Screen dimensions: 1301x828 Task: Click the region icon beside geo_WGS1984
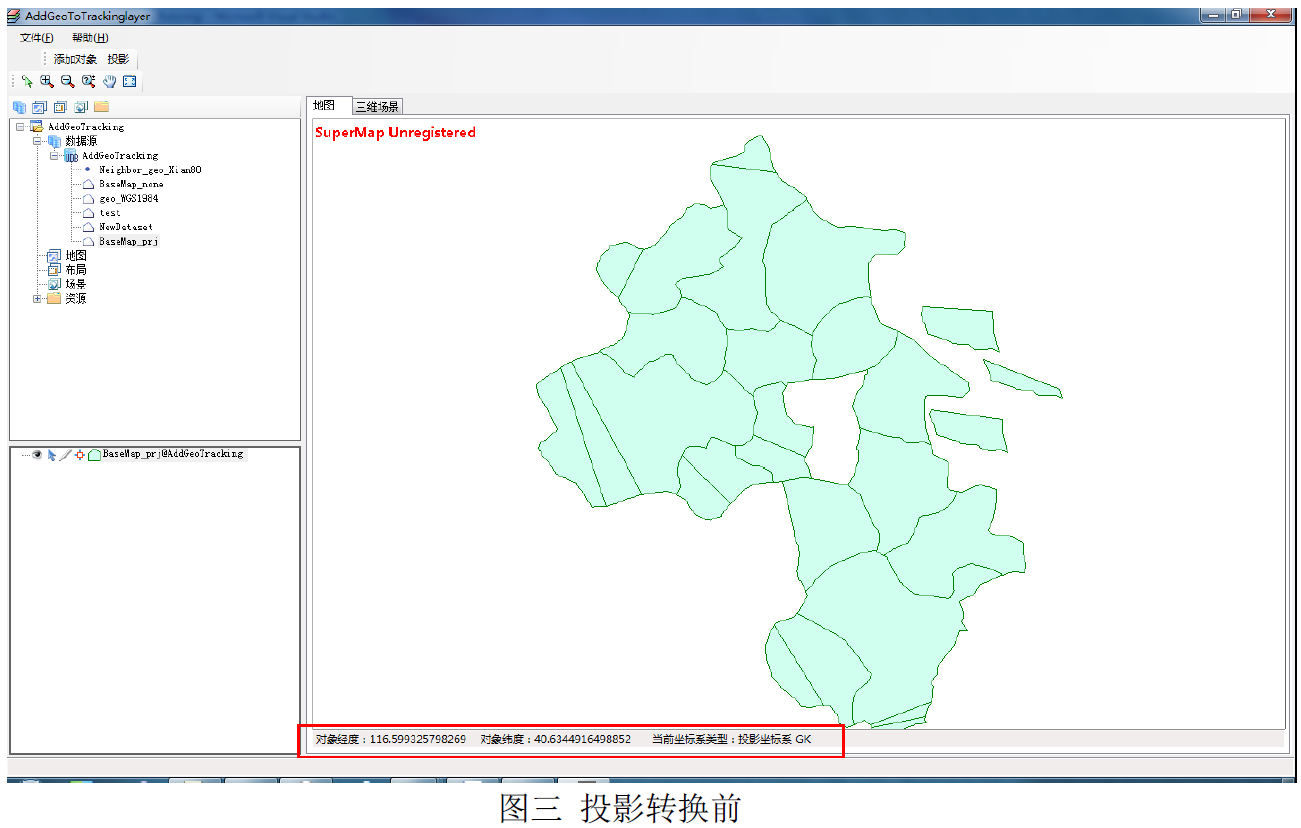click(88, 199)
